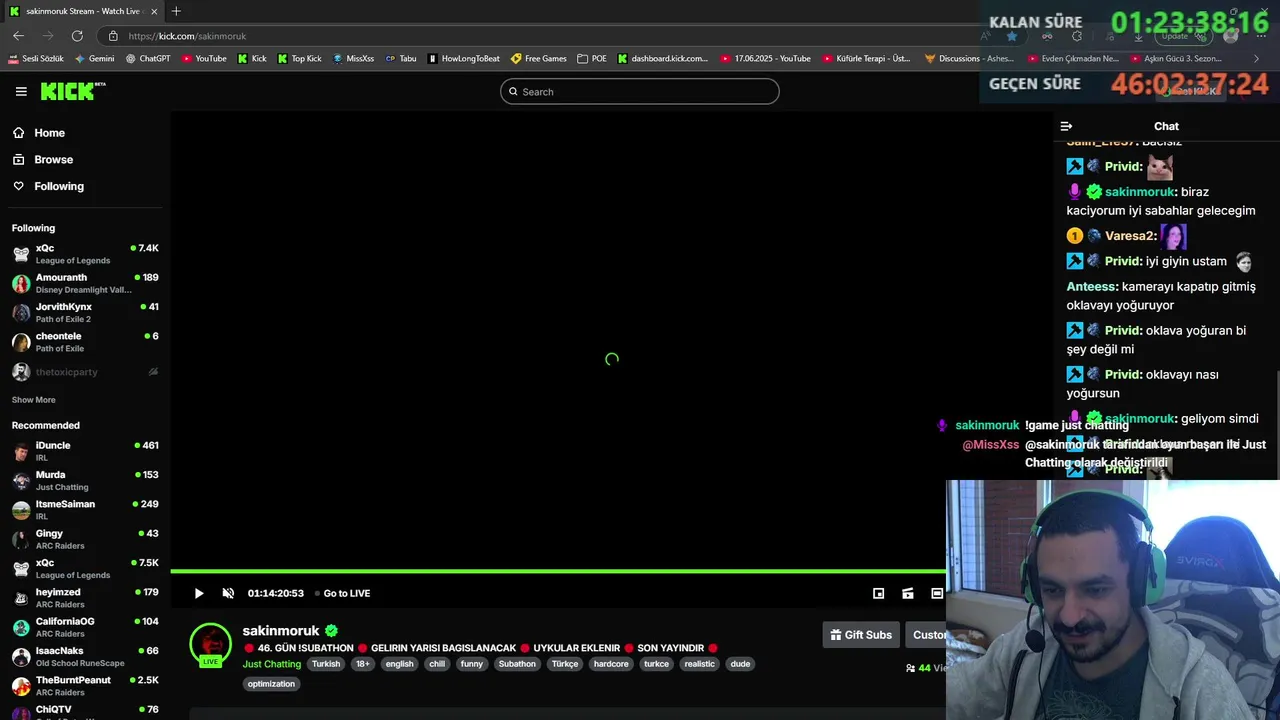Select the Turkish tag
Screen dimensions: 1280x720
click(326, 664)
